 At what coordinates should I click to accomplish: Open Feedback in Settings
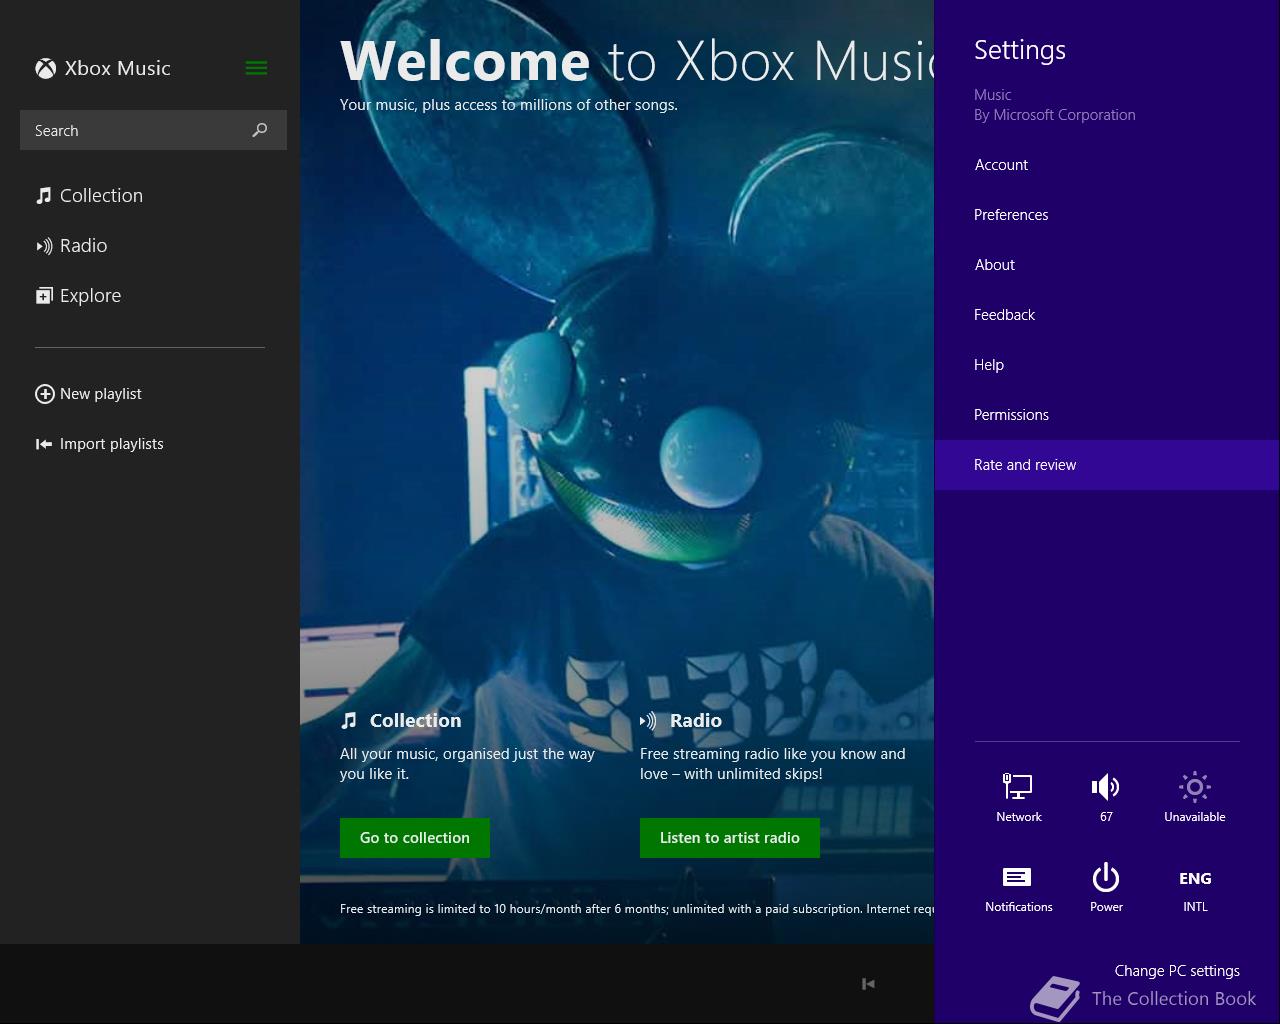1004,315
